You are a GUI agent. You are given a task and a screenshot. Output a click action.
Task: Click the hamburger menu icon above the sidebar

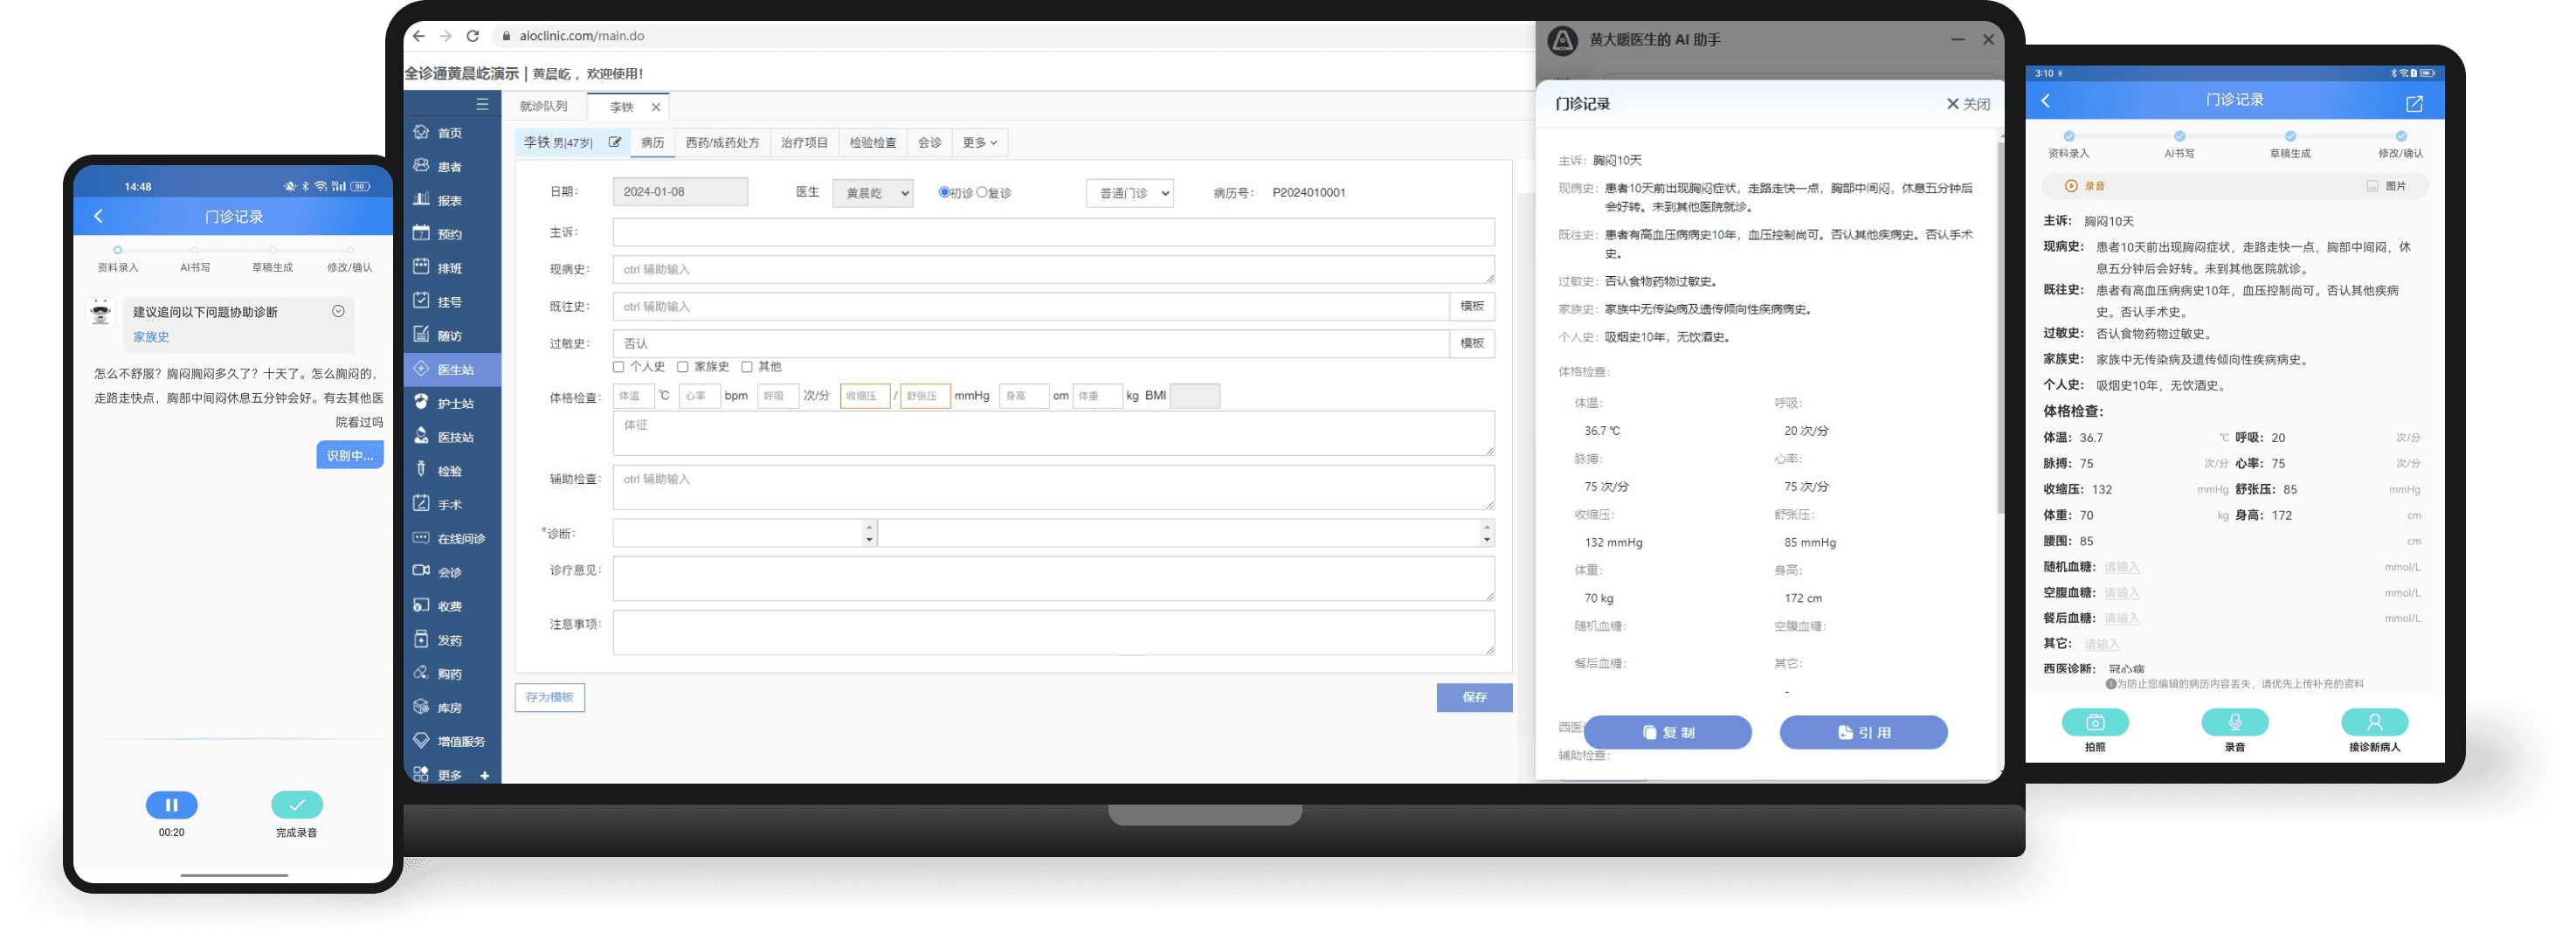(x=482, y=104)
